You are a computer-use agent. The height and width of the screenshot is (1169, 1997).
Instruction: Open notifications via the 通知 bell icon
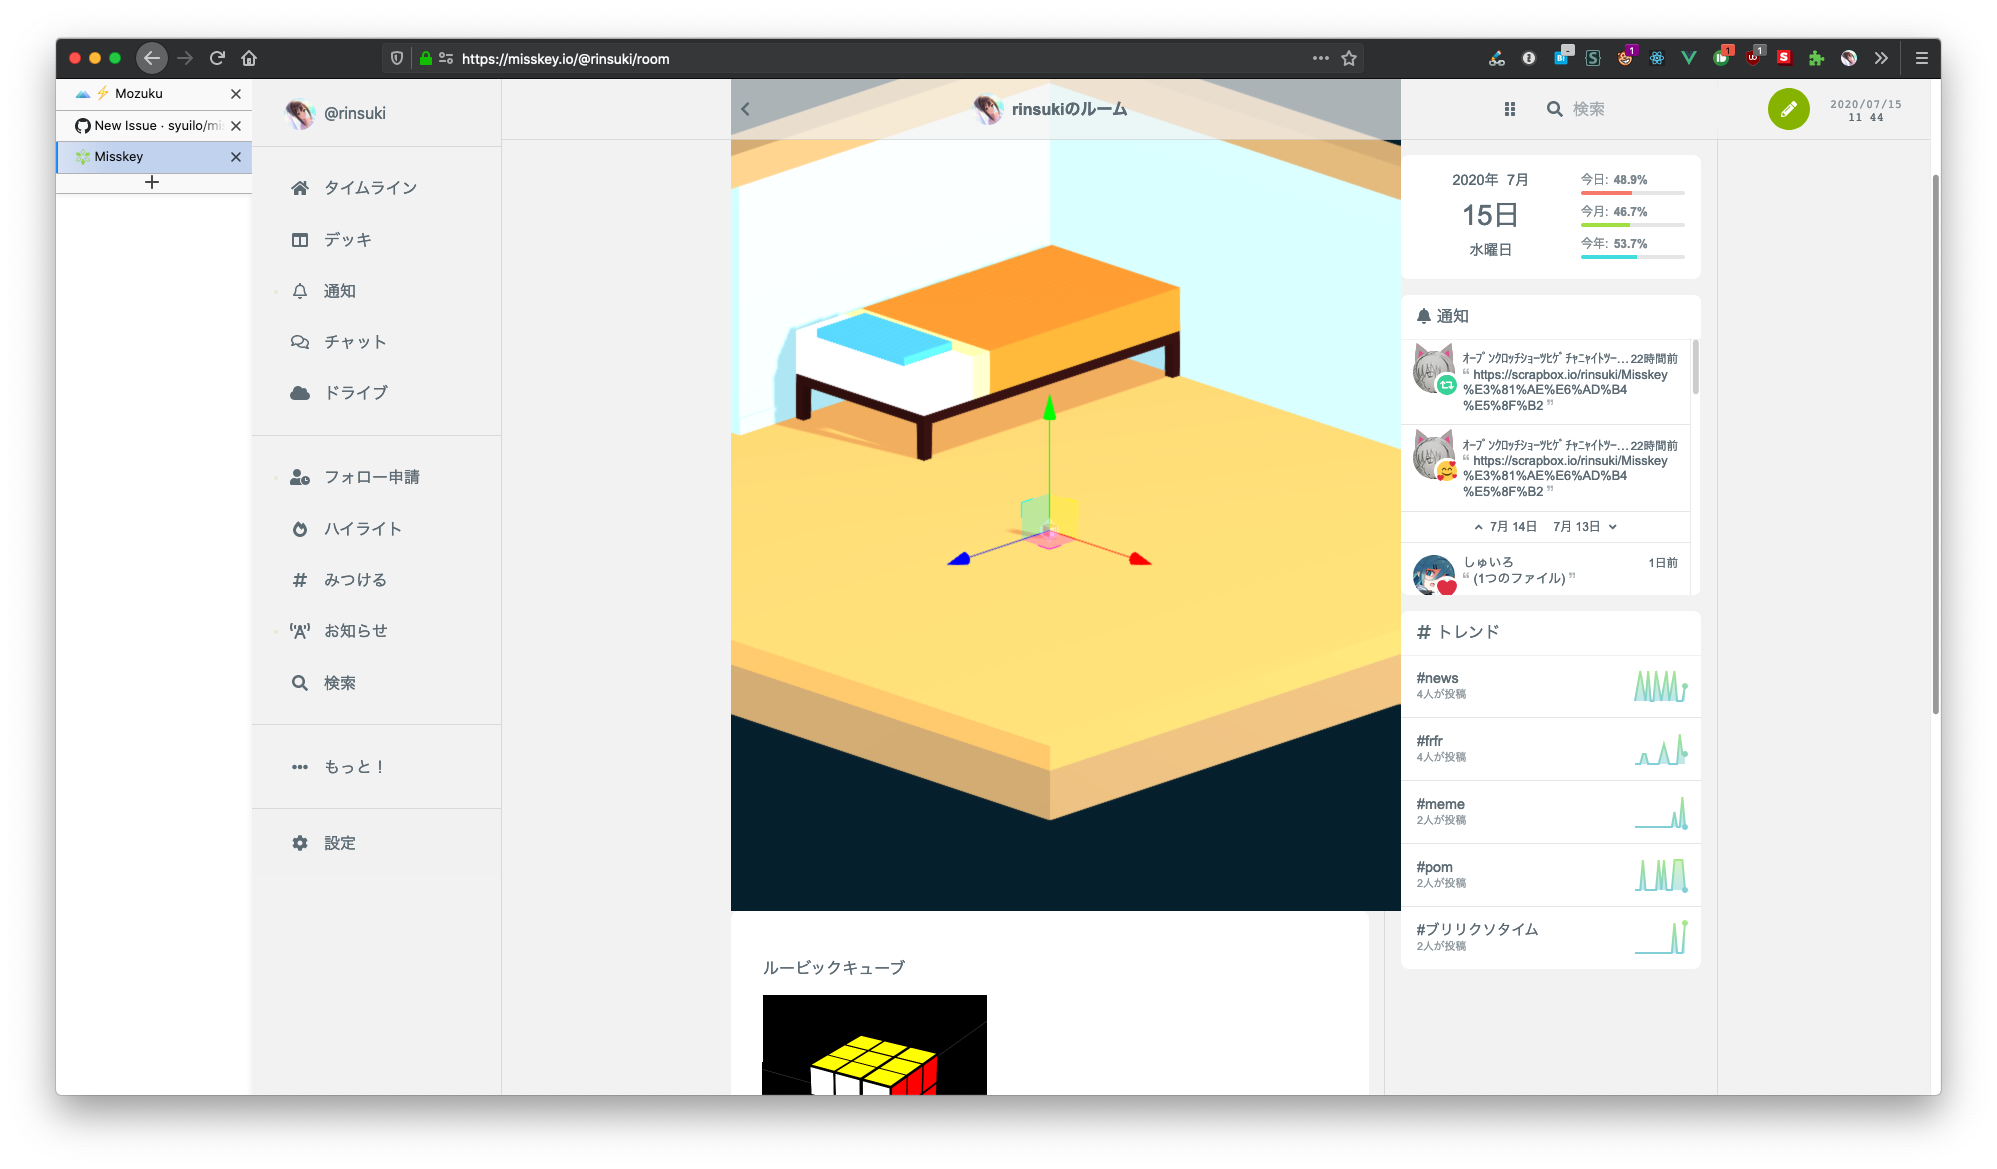pyautogui.click(x=299, y=291)
